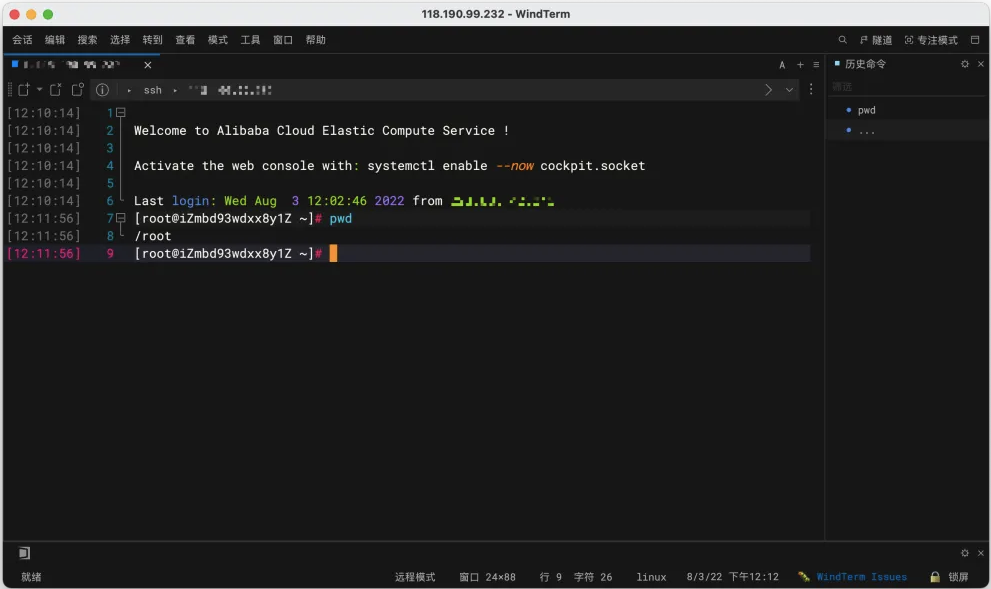Click 字符 26 in status bar
The height and width of the screenshot is (589, 991).
[593, 577]
